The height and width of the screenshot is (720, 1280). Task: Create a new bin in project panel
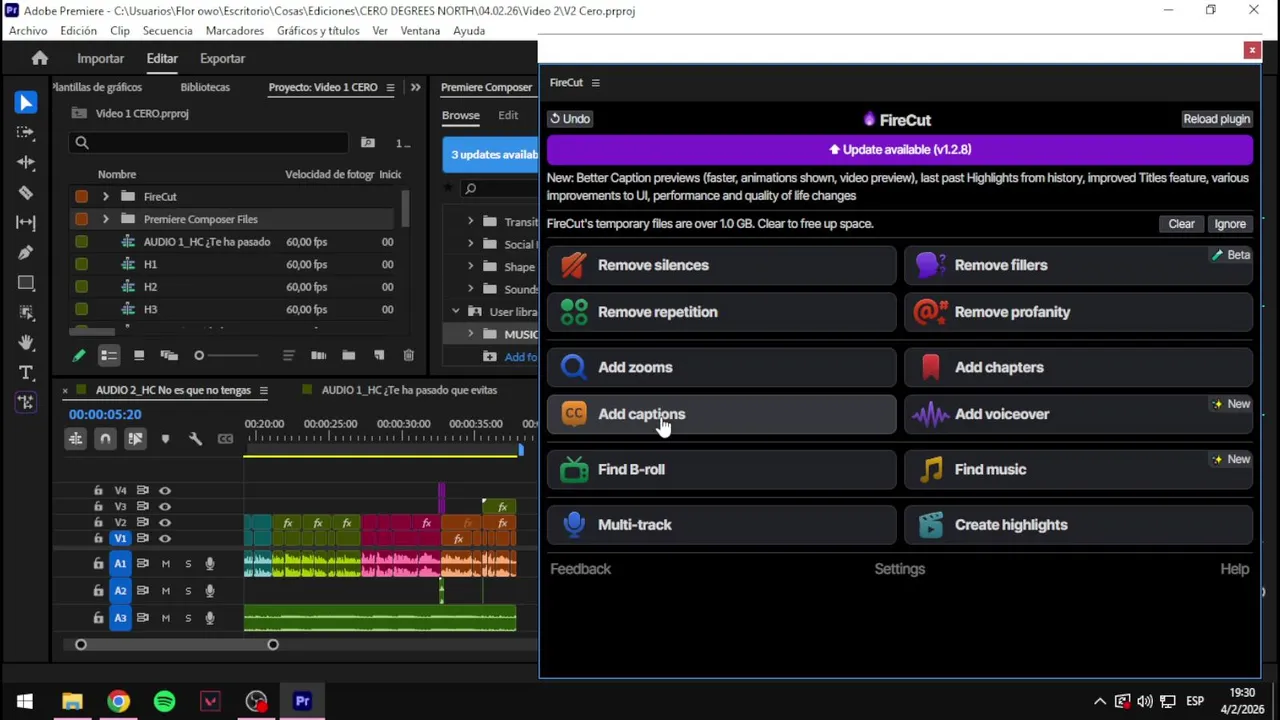(x=348, y=355)
